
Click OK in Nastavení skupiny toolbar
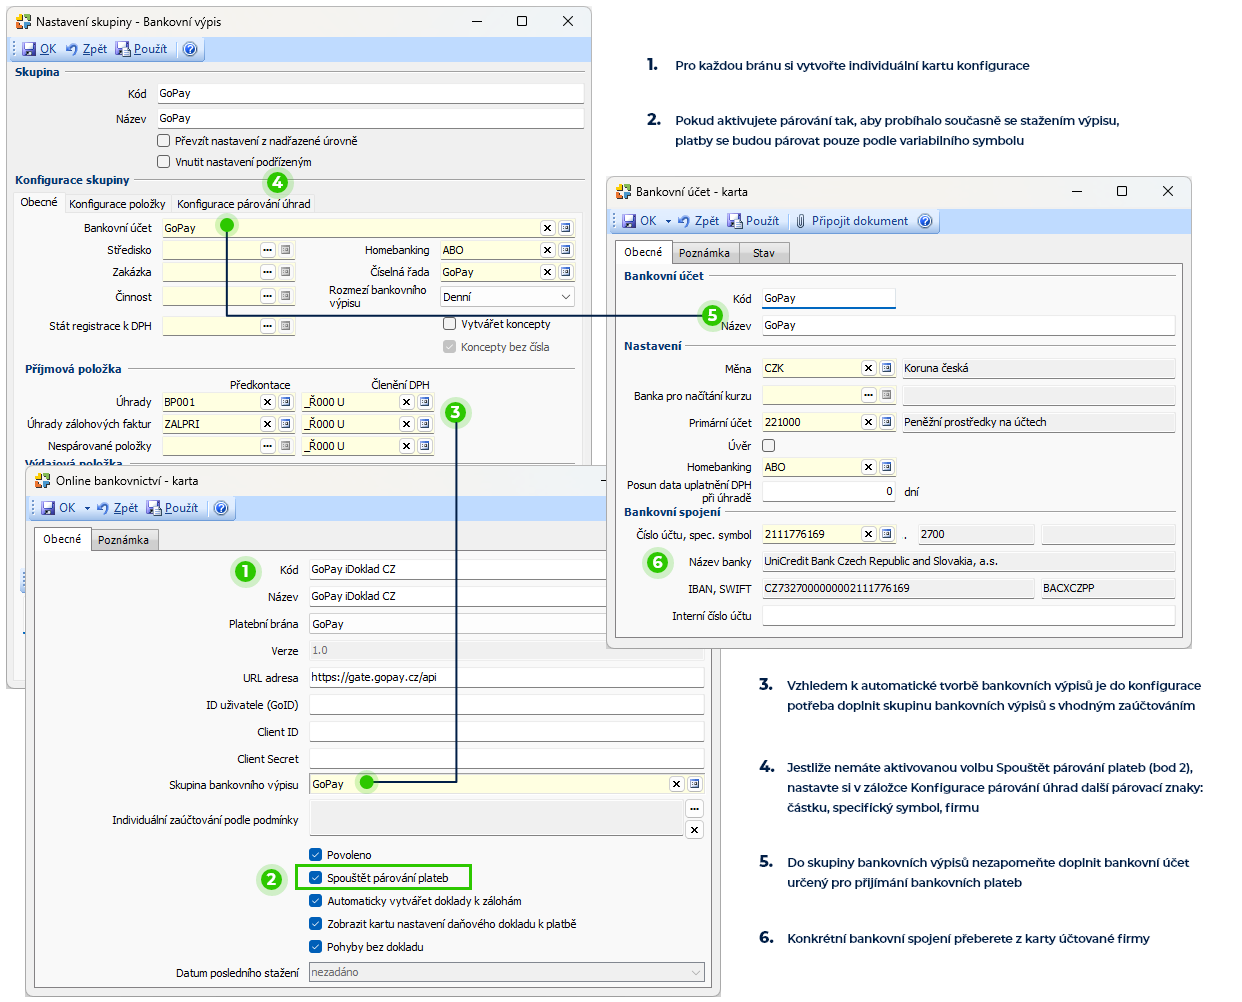tap(38, 49)
